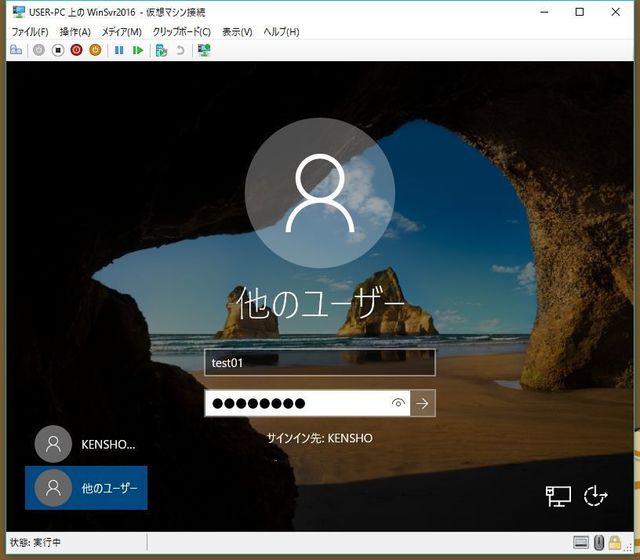Open the 操作(A) menu

75,32
